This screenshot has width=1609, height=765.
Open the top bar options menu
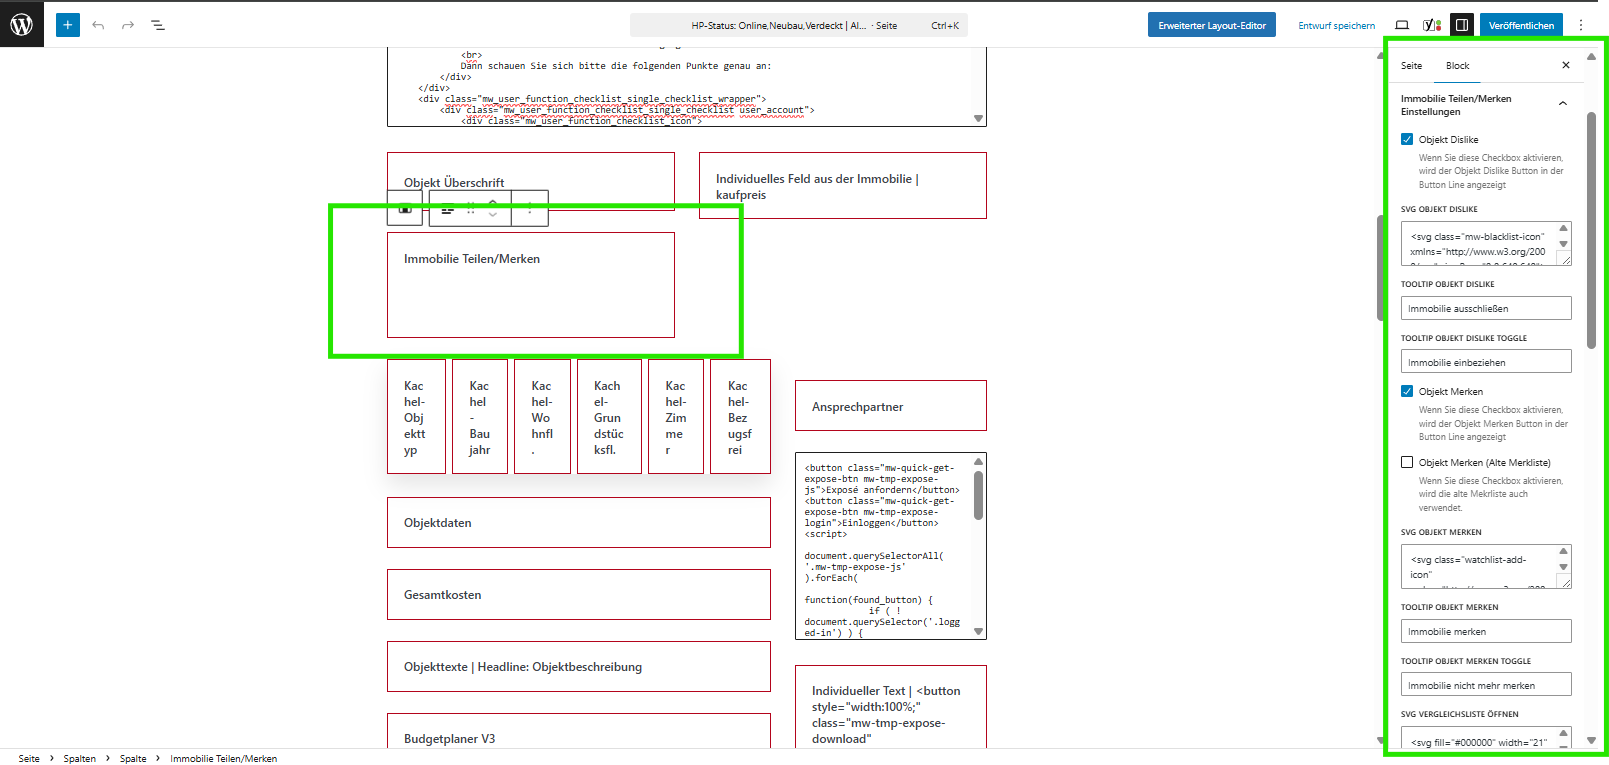[x=1581, y=25]
